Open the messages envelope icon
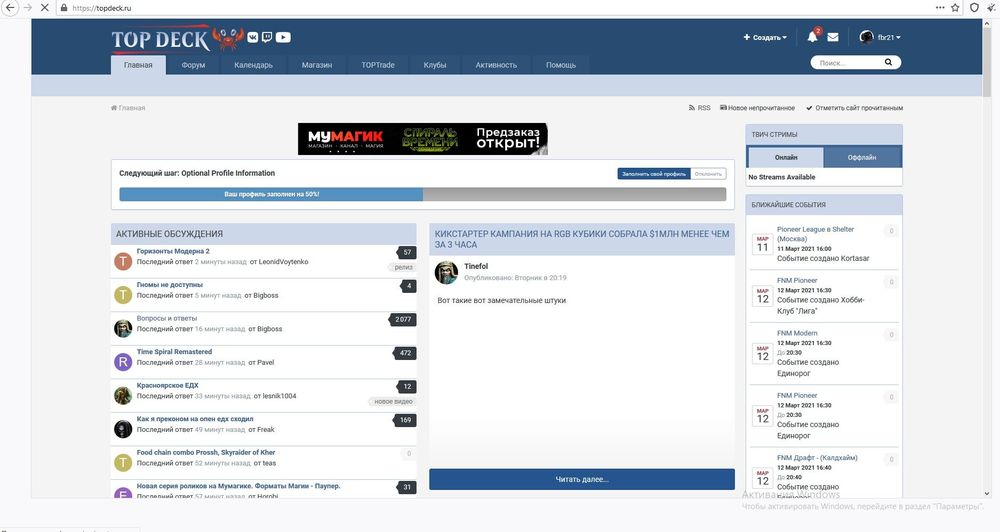This screenshot has height=532, width=1000. tap(833, 37)
